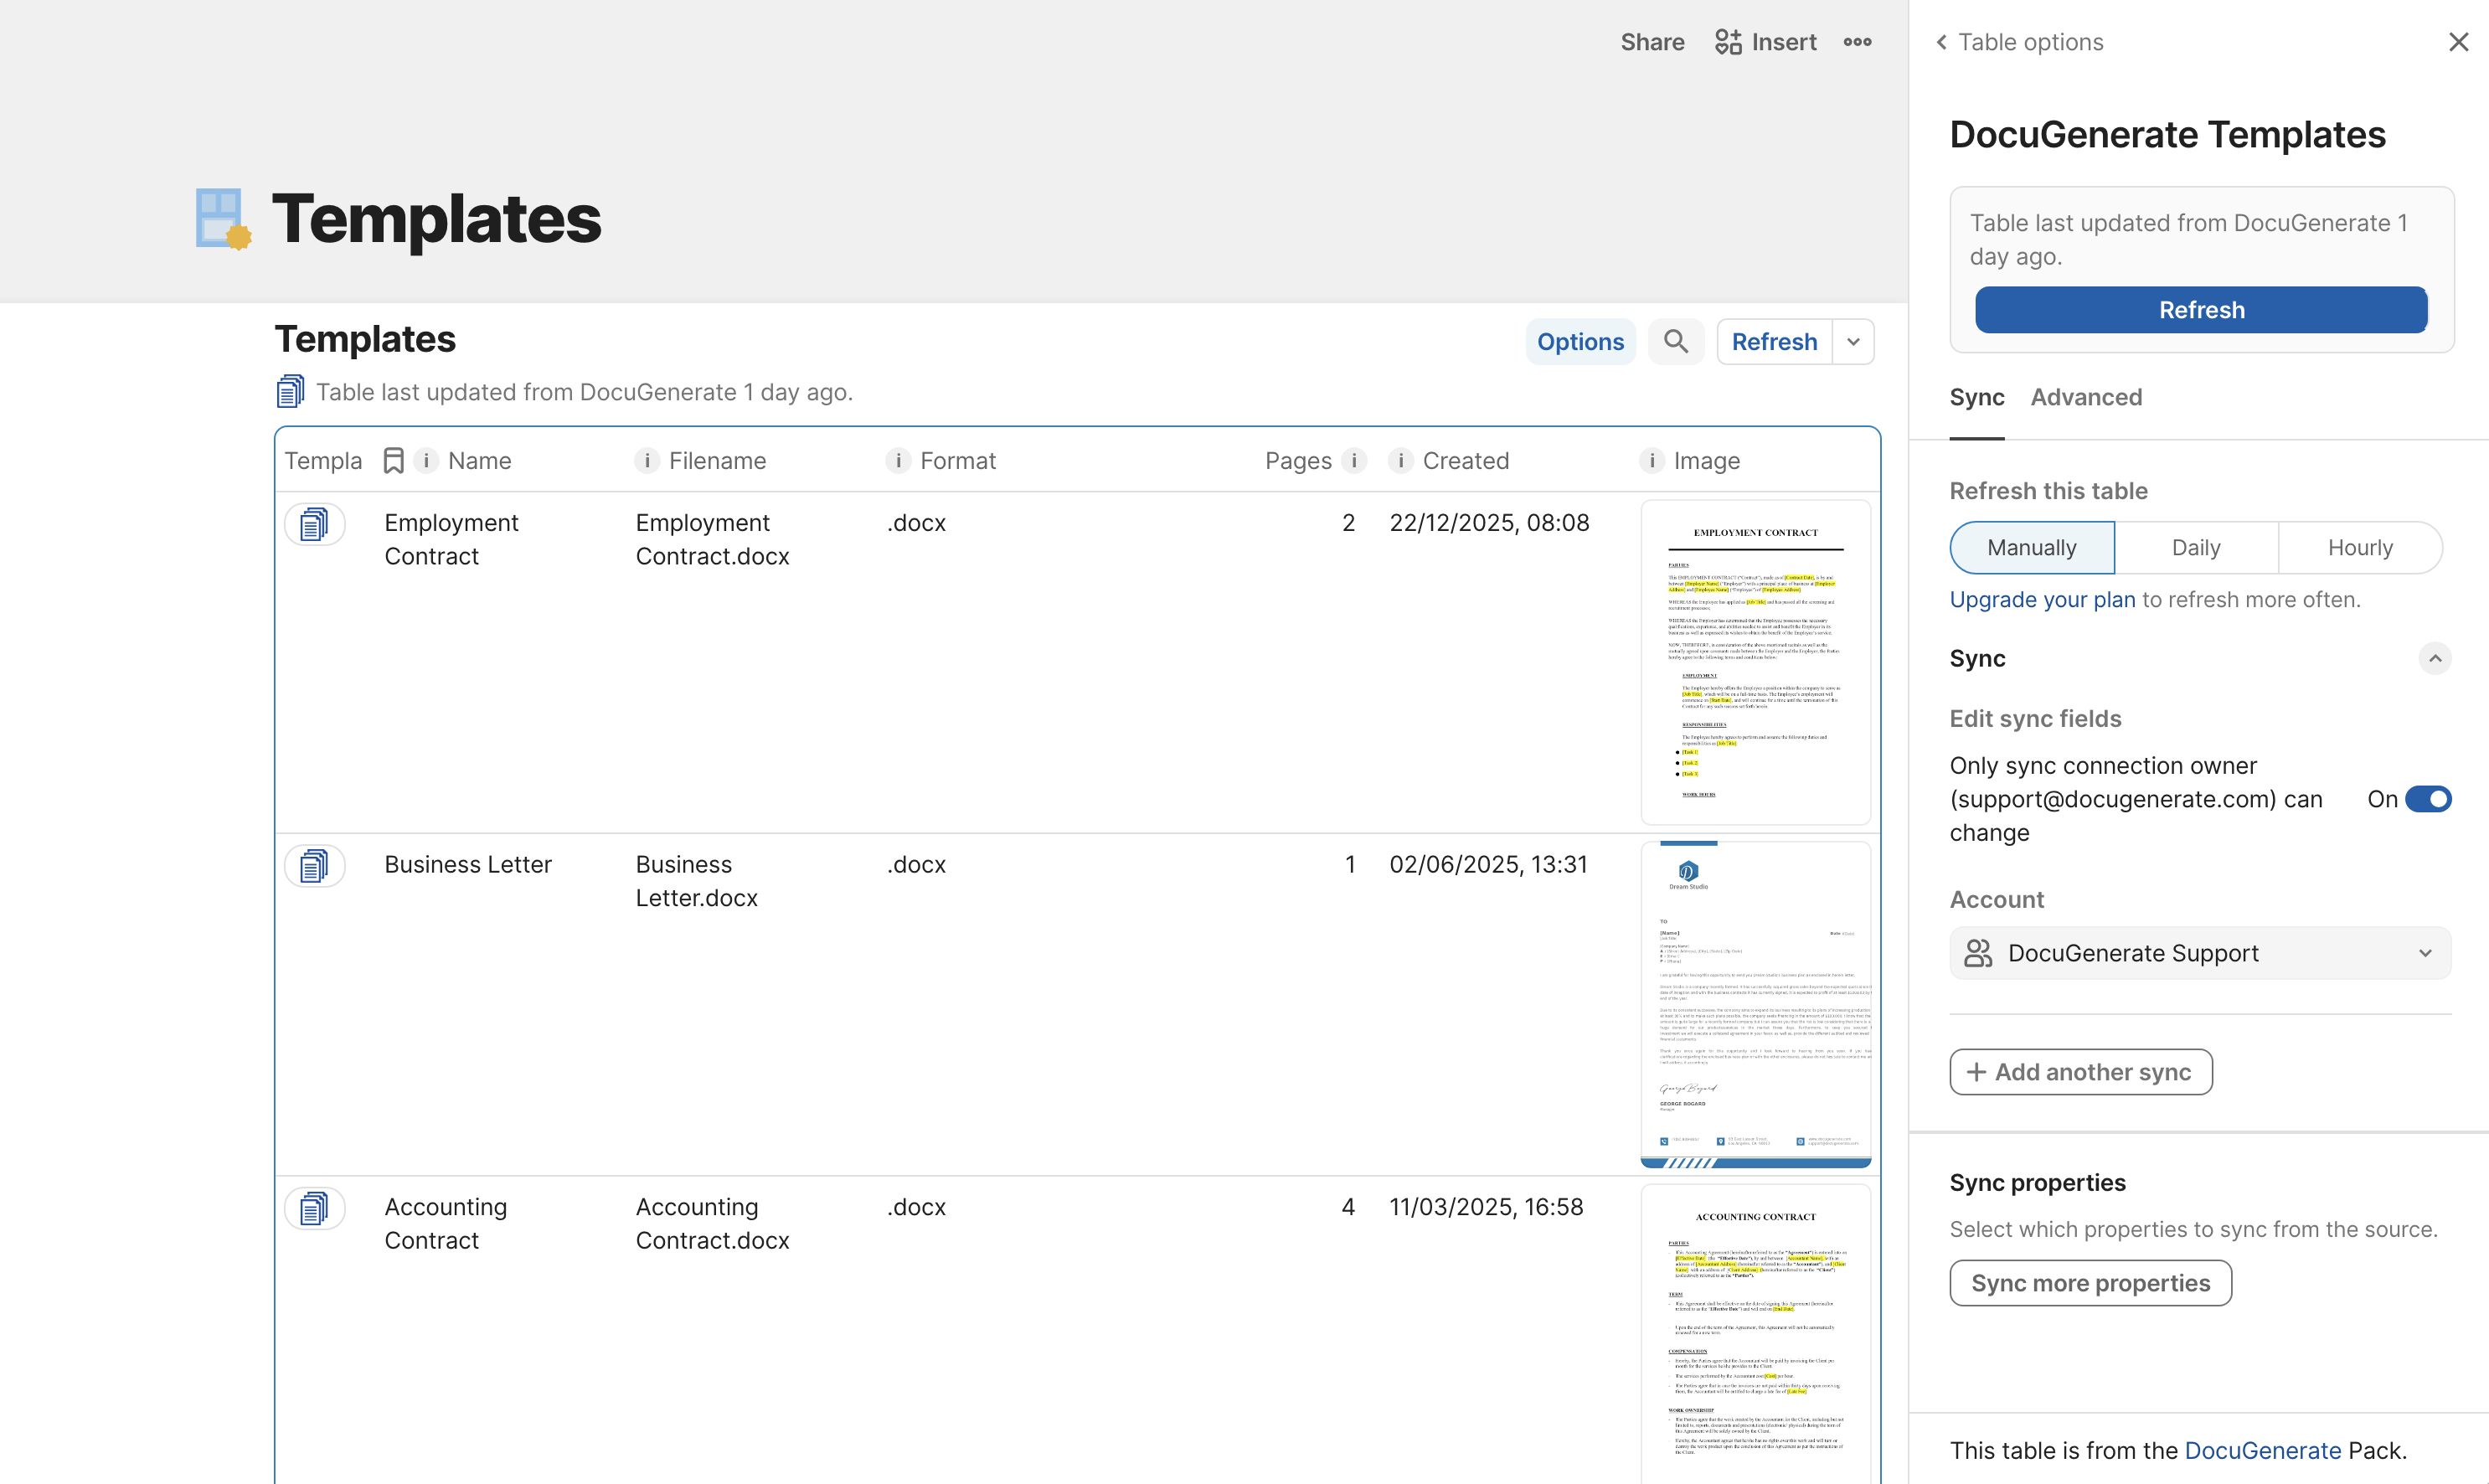Click the Sync more properties button
This screenshot has height=1484, width=2489.
pyautogui.click(x=2090, y=1282)
